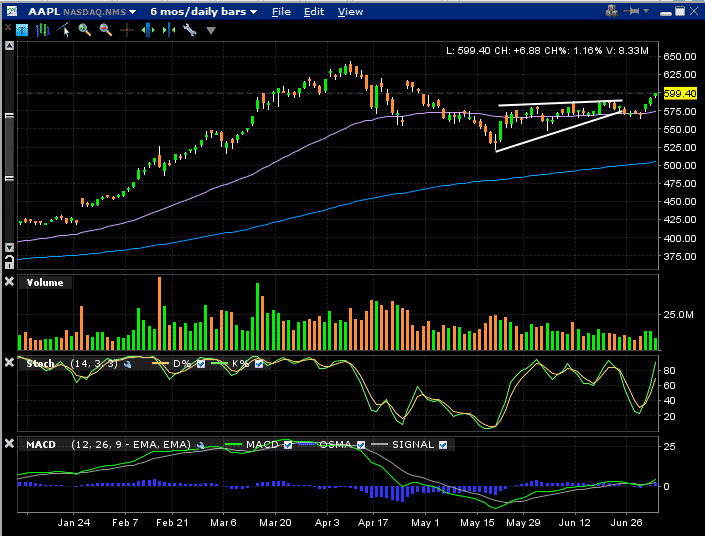Image resolution: width=705 pixels, height=536 pixels.
Task: Expand the toolbar's gray triangle menu
Action: [211, 31]
